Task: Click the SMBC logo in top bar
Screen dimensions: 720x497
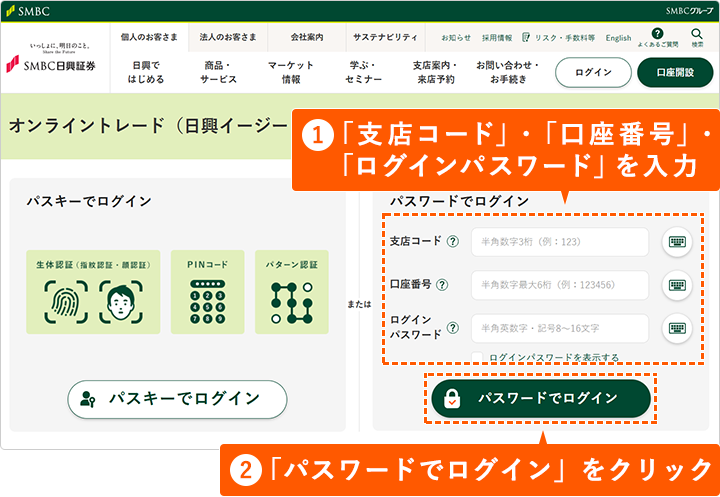Action: click(x=28, y=11)
